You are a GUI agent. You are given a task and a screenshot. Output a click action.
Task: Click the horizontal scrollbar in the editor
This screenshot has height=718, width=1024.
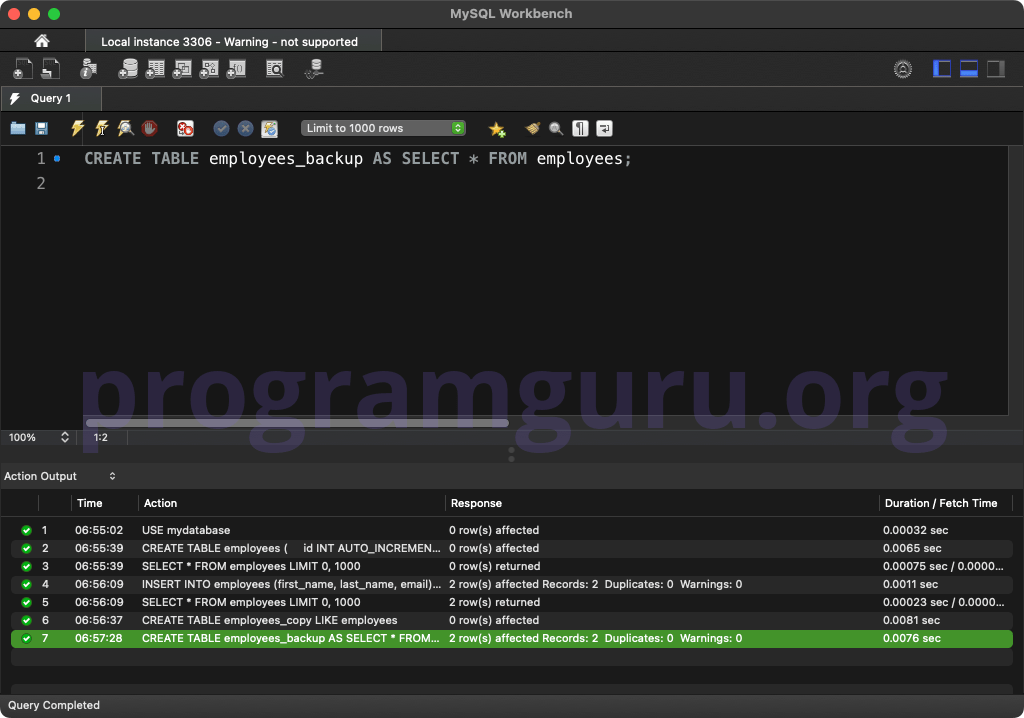click(297, 423)
